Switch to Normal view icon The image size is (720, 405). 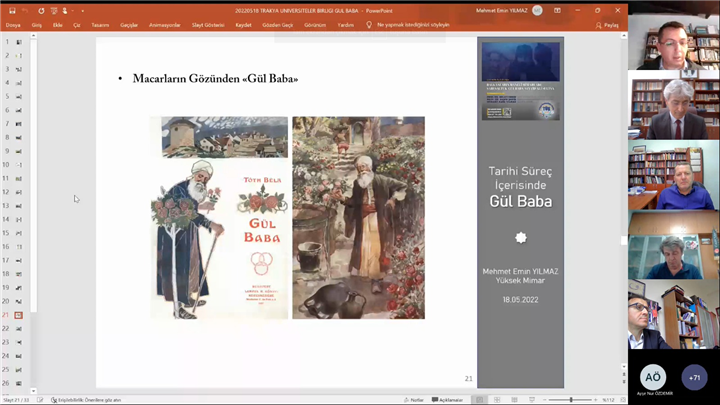[x=479, y=400]
